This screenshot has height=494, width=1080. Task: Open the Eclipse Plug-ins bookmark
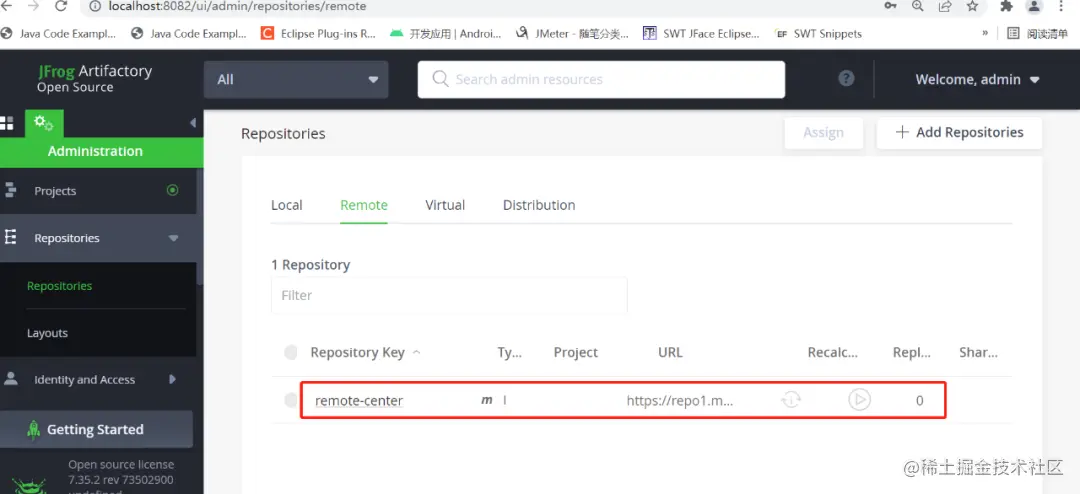click(318, 33)
